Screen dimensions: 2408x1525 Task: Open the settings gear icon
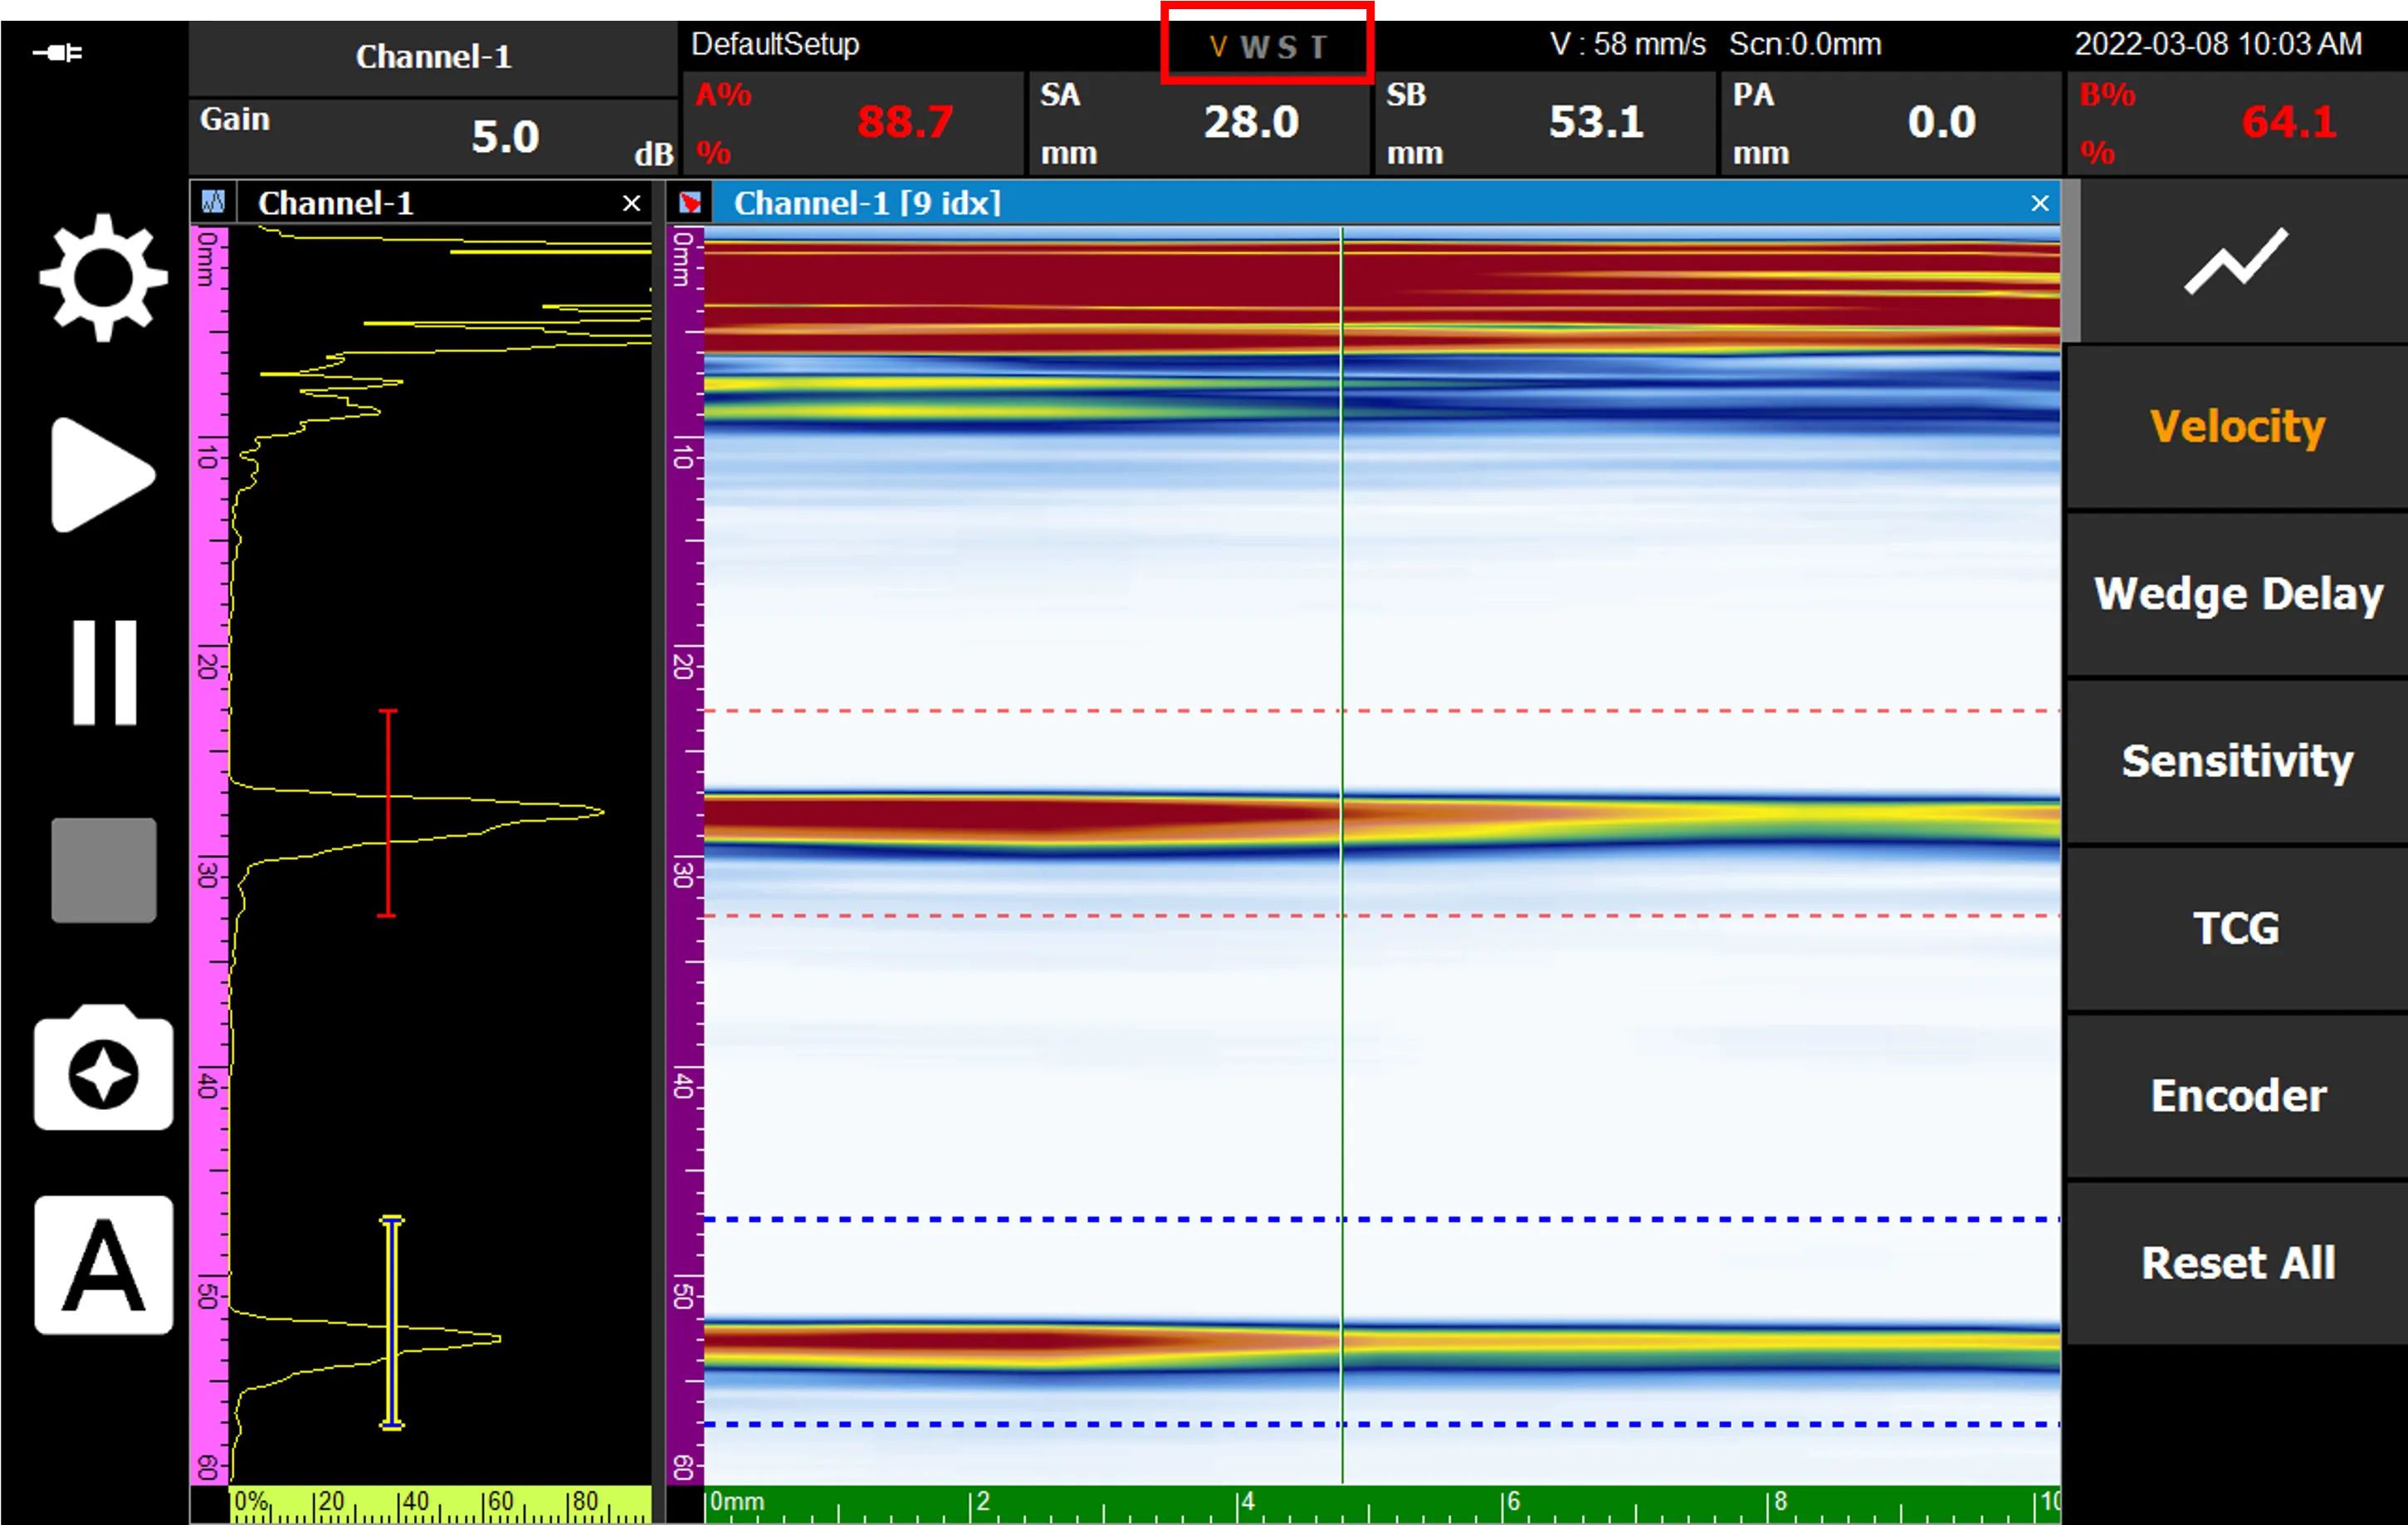(103, 278)
